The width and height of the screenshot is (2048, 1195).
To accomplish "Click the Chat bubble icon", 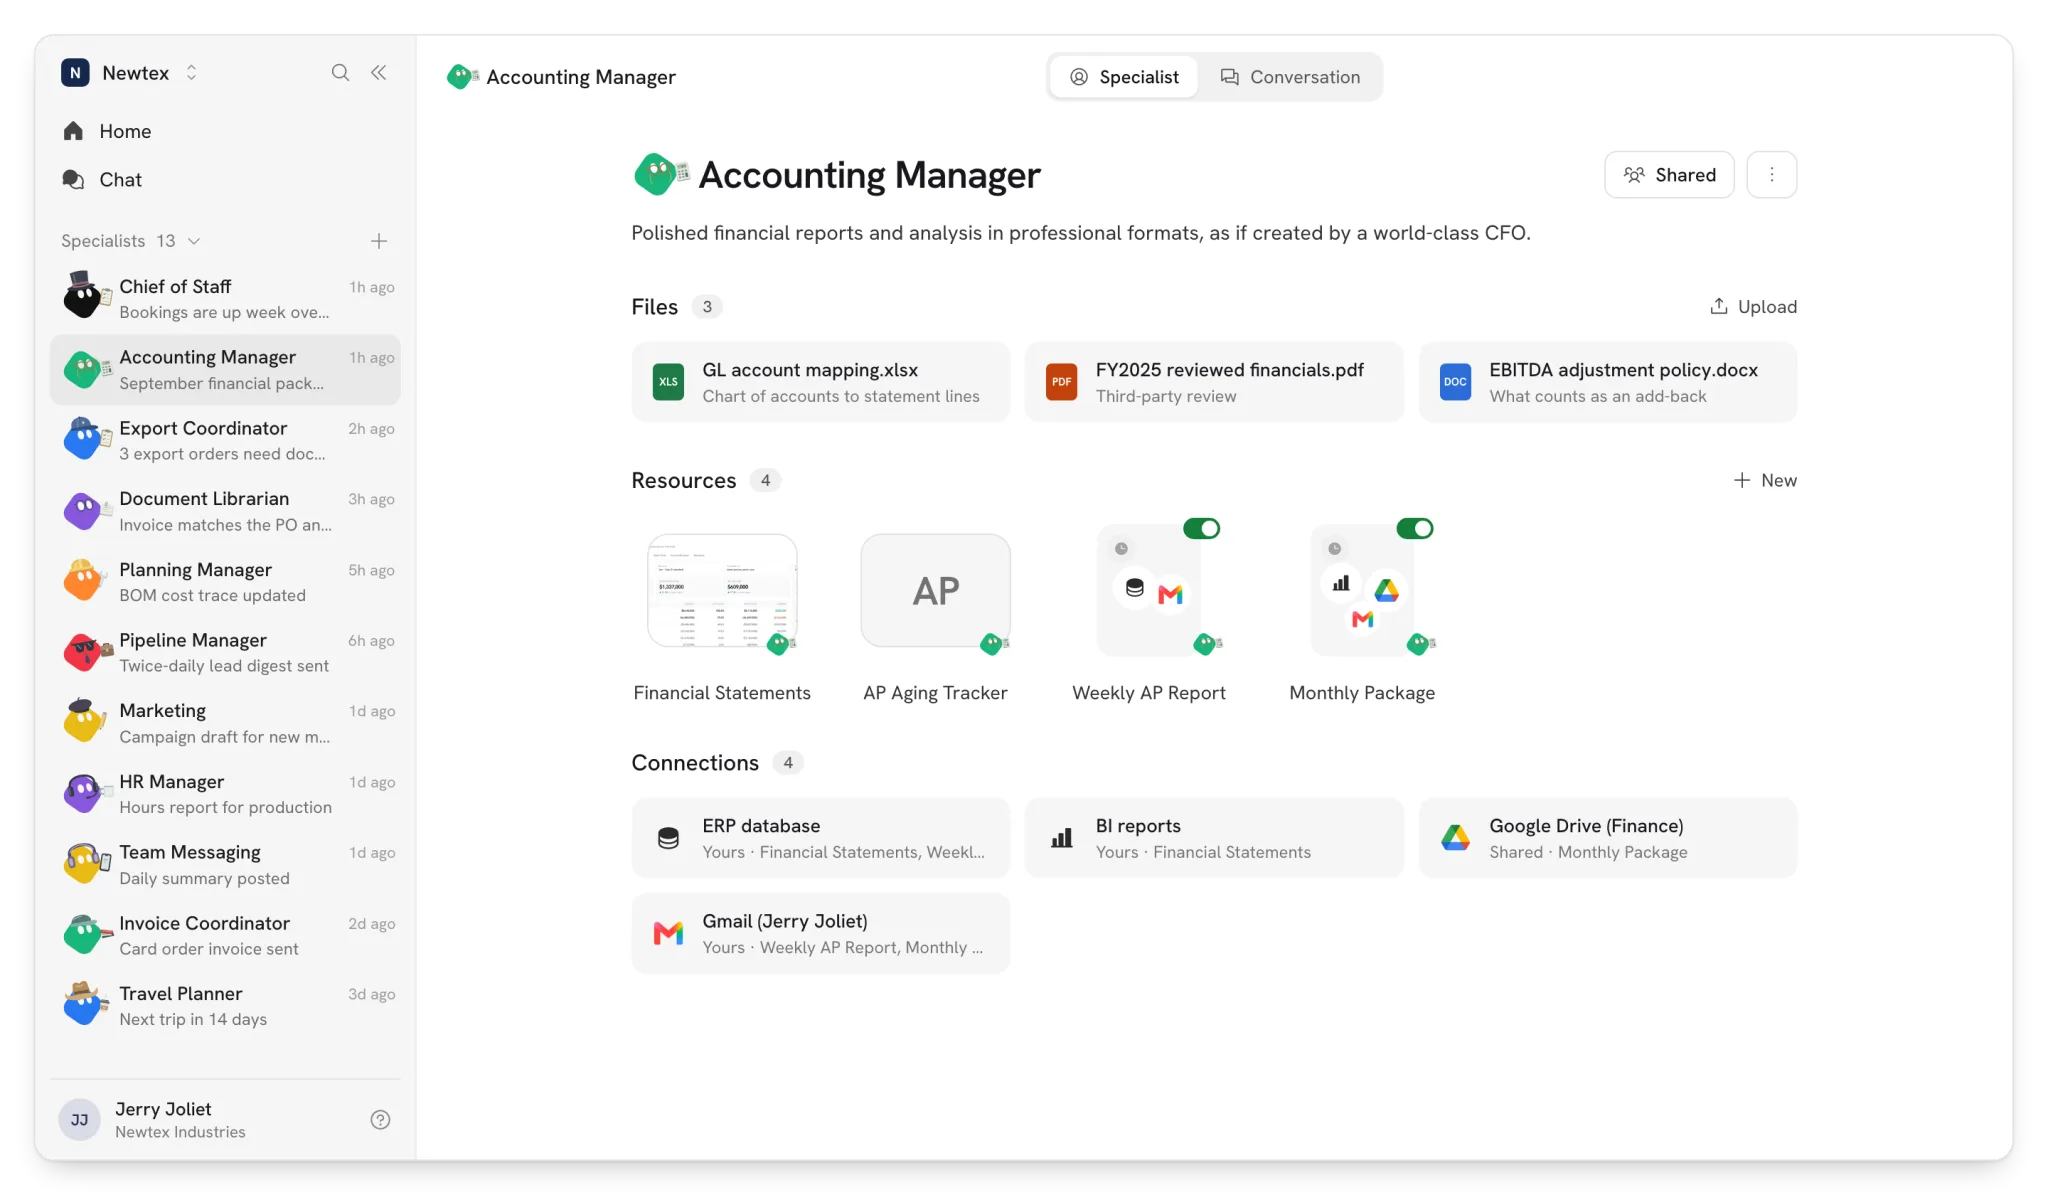I will (73, 179).
